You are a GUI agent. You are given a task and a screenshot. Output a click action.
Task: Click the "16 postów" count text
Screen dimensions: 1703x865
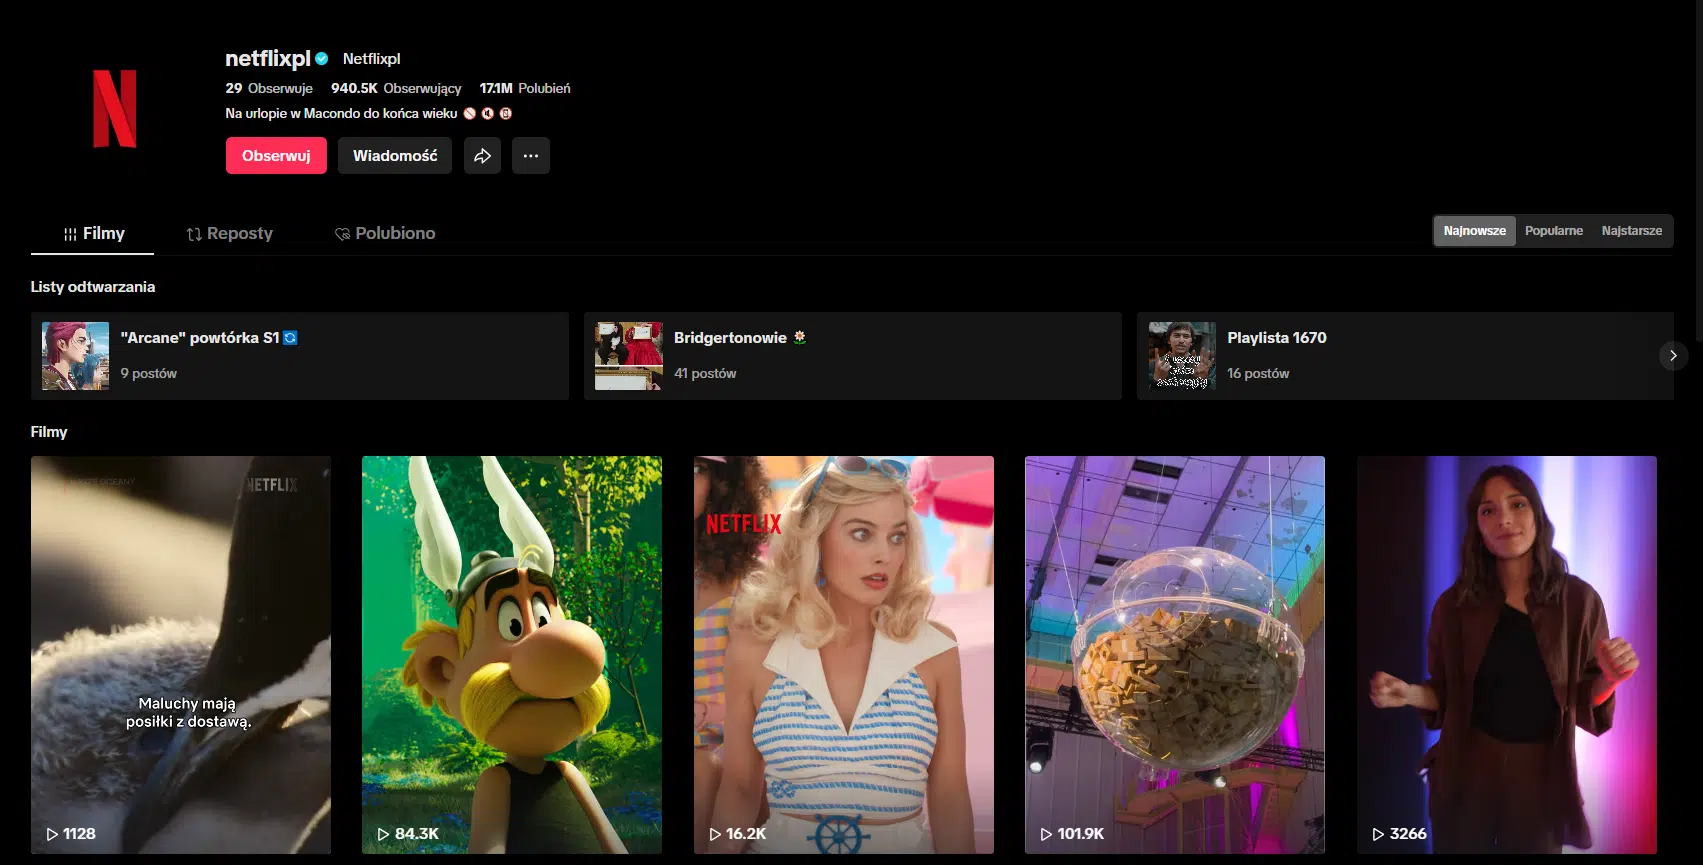pyautogui.click(x=1258, y=373)
